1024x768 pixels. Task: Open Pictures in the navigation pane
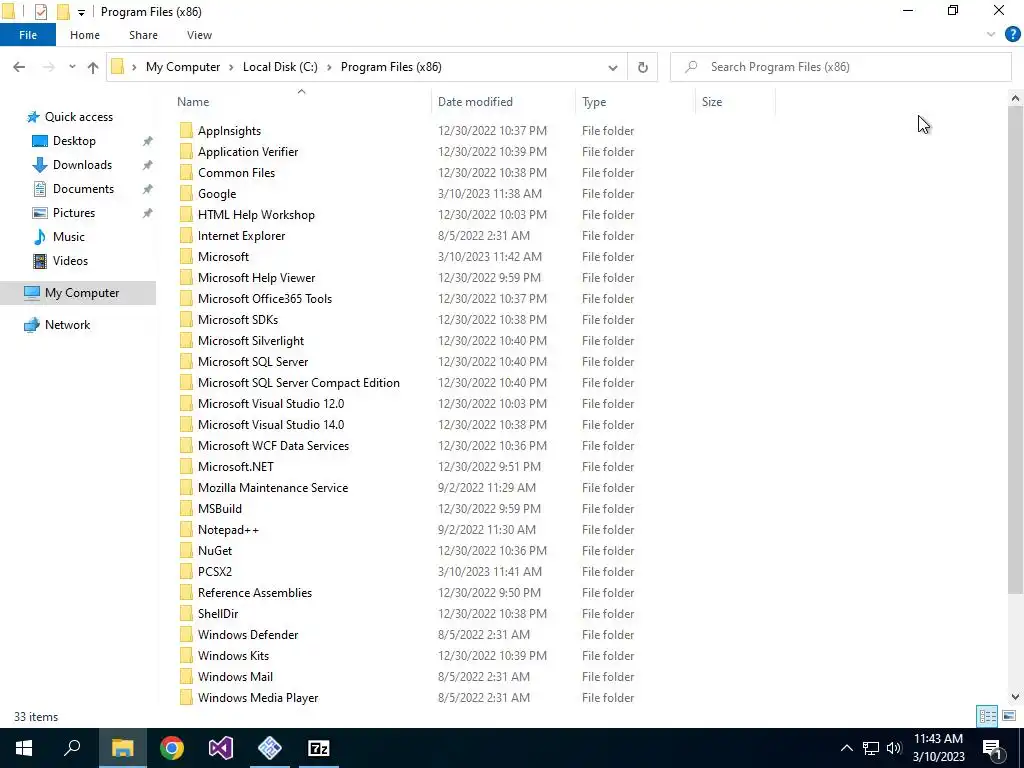coord(74,213)
